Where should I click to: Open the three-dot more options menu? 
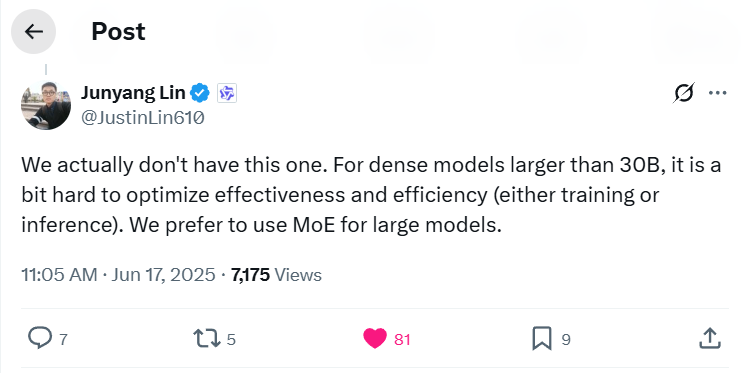717,93
